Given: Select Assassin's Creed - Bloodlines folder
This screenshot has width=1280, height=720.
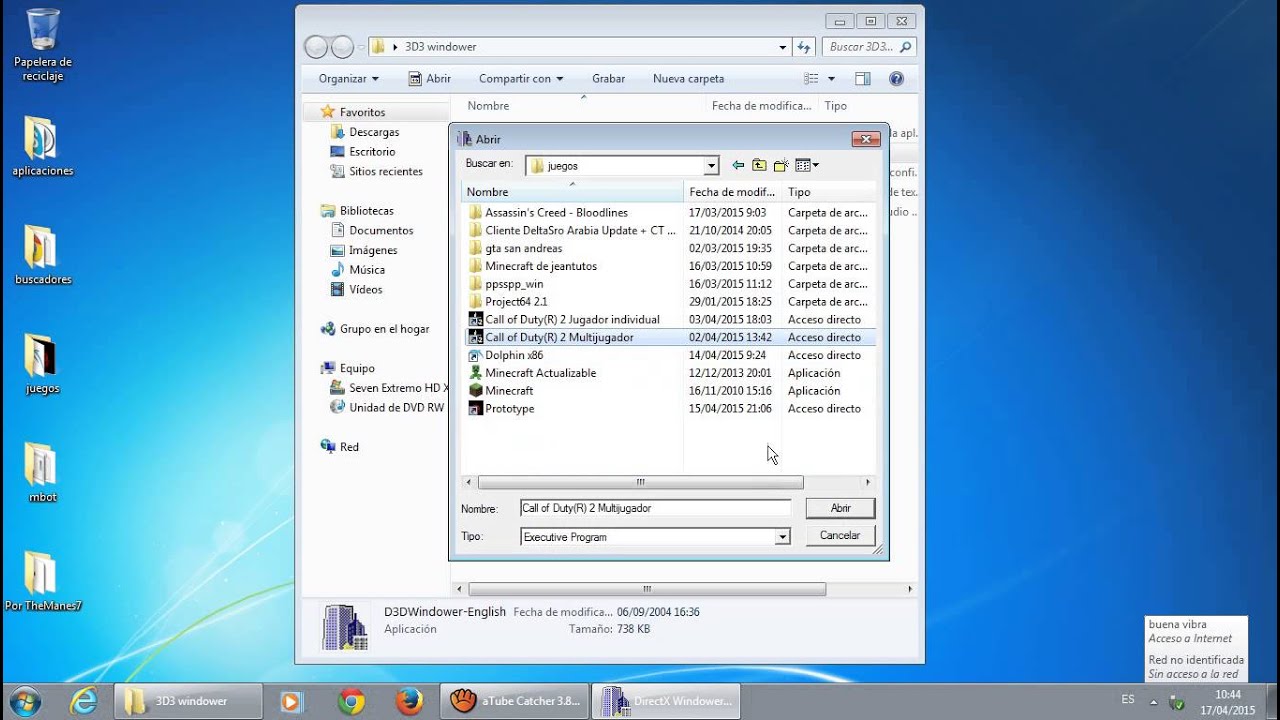Looking at the screenshot, I should pos(556,212).
